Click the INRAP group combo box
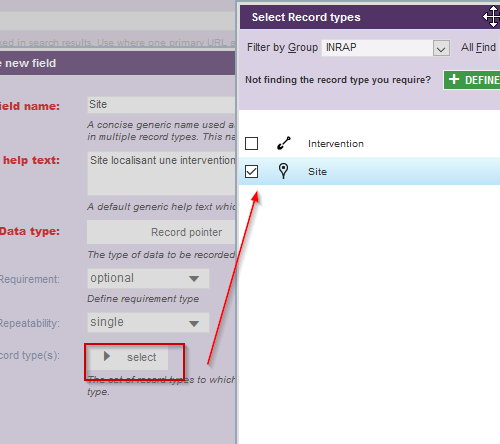 pos(385,48)
